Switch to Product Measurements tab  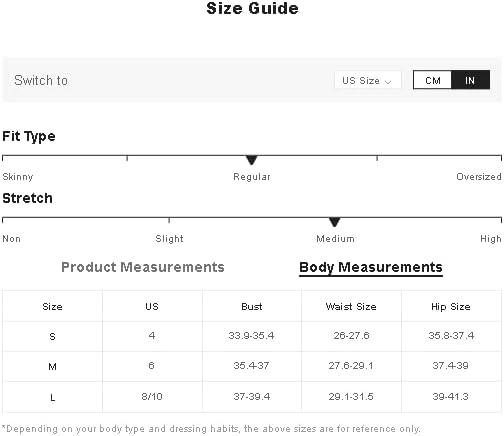click(143, 267)
